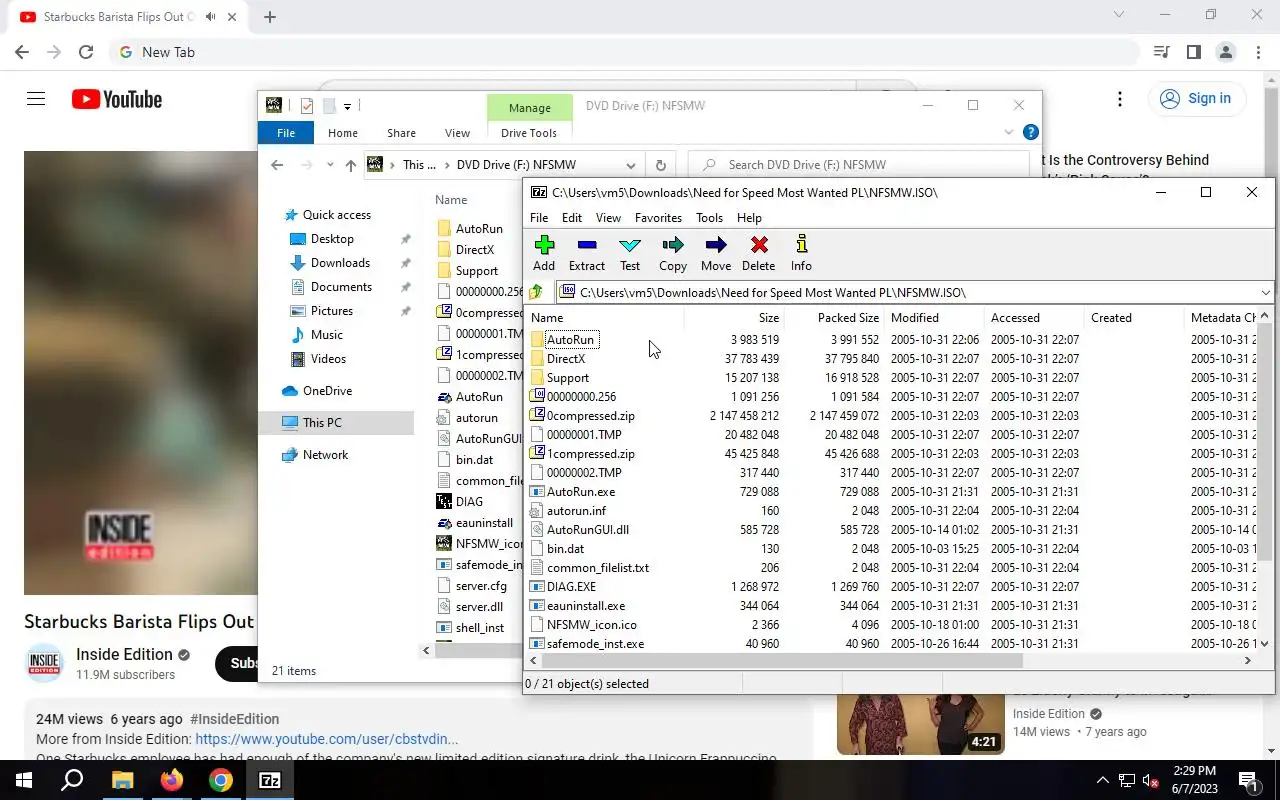This screenshot has height=800, width=1280.
Task: Refresh the File Explorer location
Action: click(660, 165)
